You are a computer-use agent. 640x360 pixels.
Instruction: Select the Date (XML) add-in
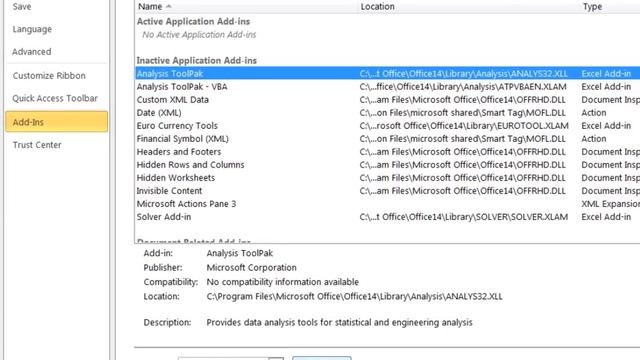[x=159, y=113]
